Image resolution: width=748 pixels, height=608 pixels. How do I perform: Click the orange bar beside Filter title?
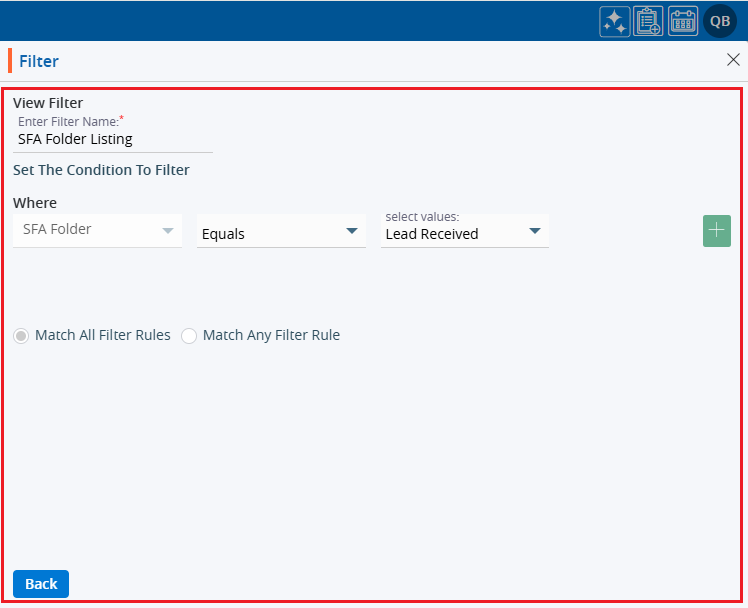click(10, 61)
